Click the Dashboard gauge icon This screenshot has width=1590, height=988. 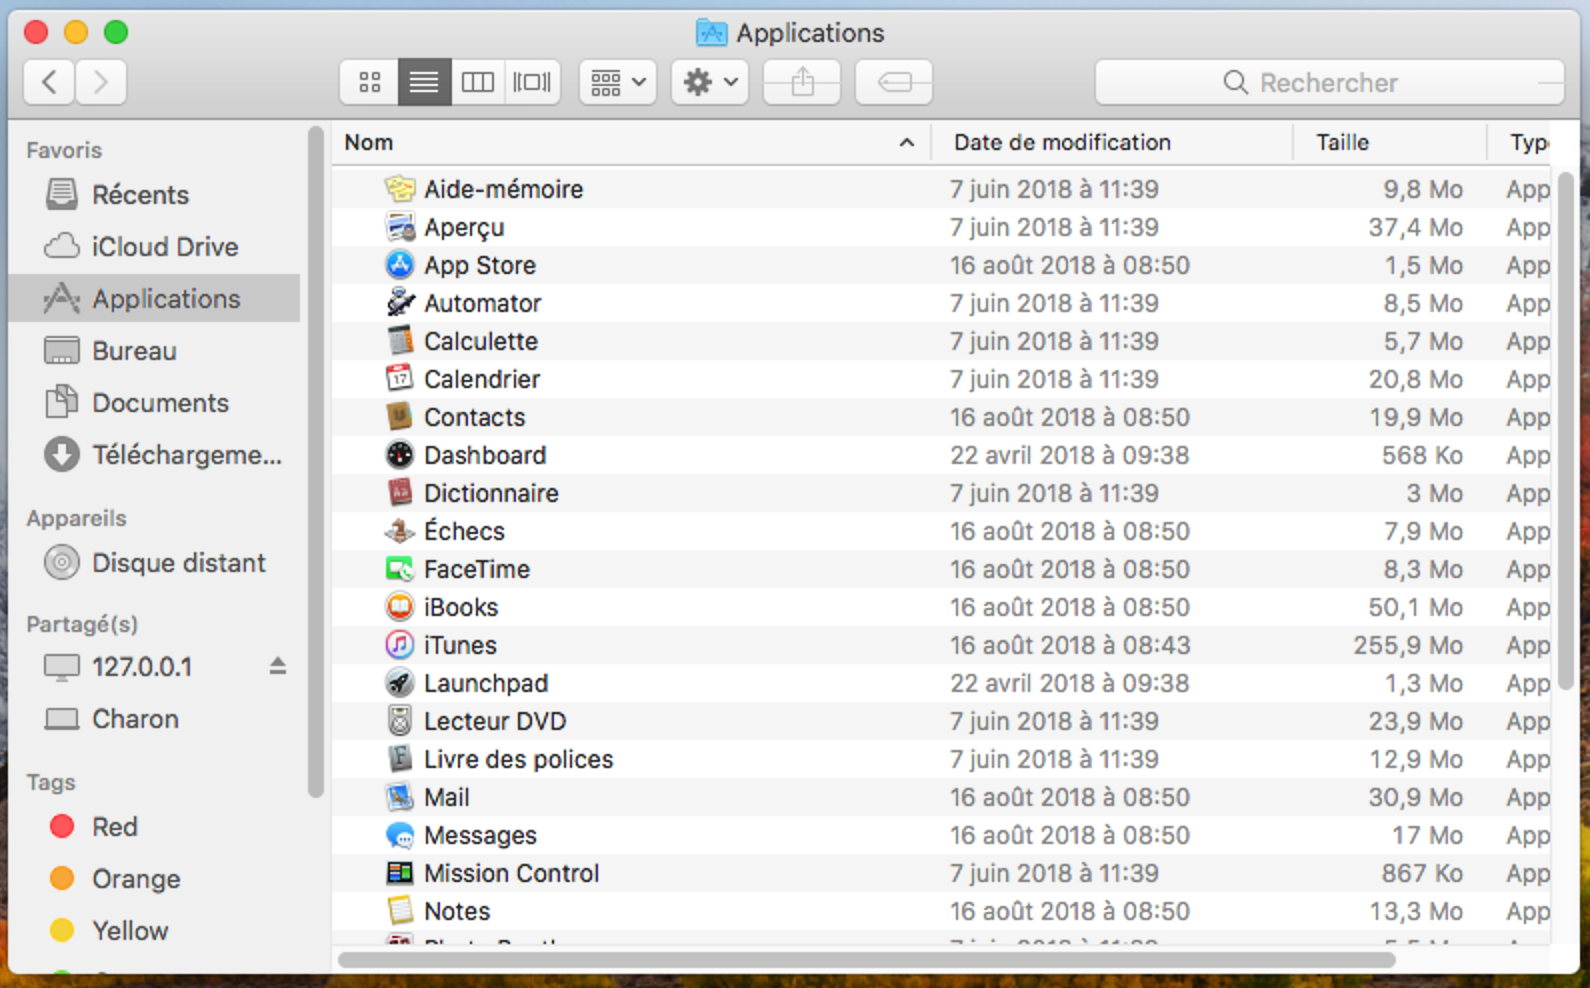pos(400,455)
